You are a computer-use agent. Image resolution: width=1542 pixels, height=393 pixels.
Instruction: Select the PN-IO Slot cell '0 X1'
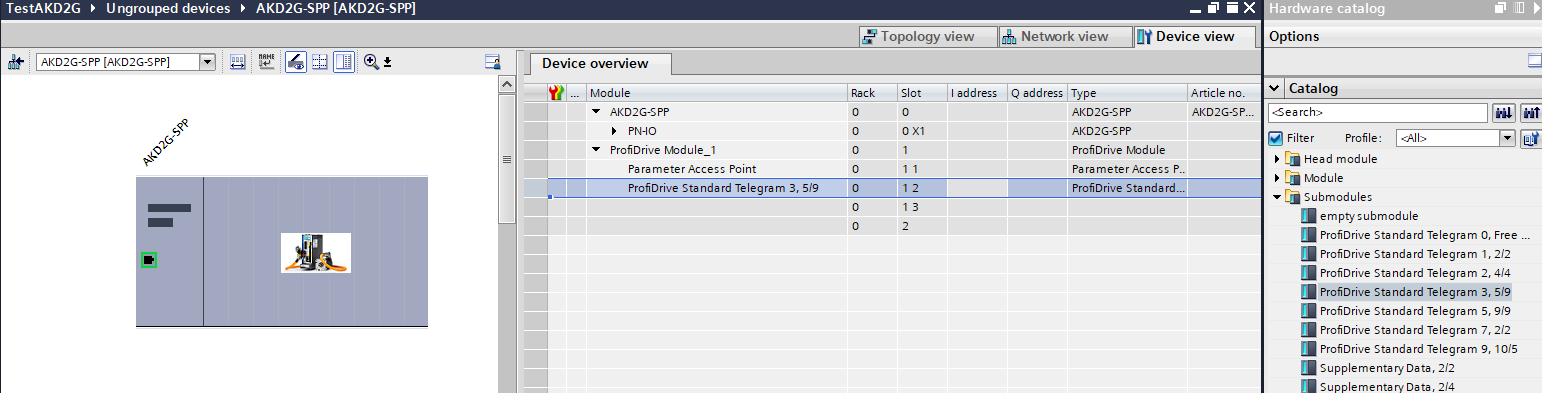click(922, 131)
